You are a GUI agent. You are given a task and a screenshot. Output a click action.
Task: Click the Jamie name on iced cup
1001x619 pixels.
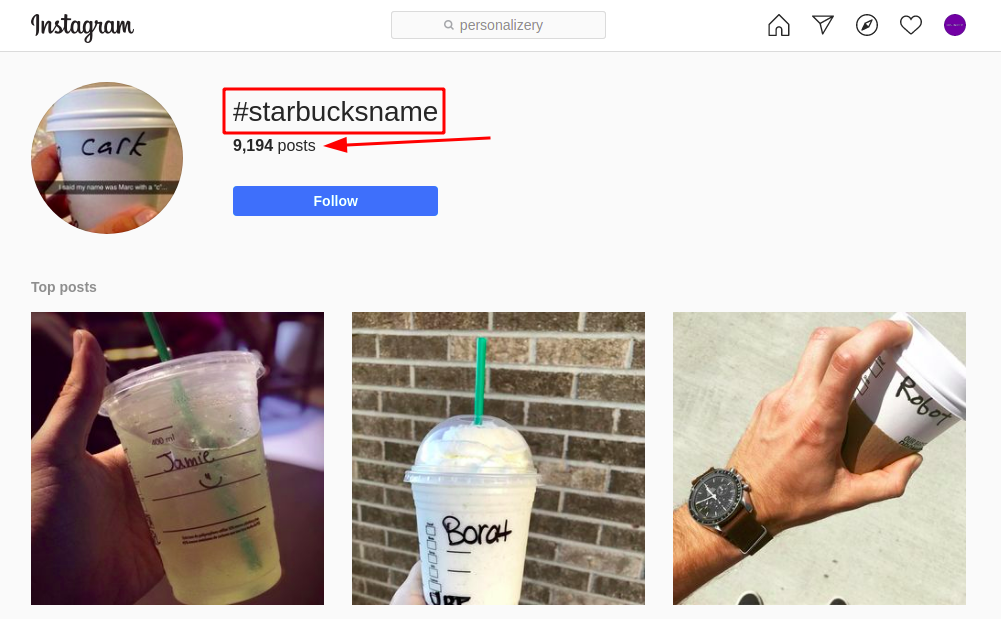pos(186,459)
